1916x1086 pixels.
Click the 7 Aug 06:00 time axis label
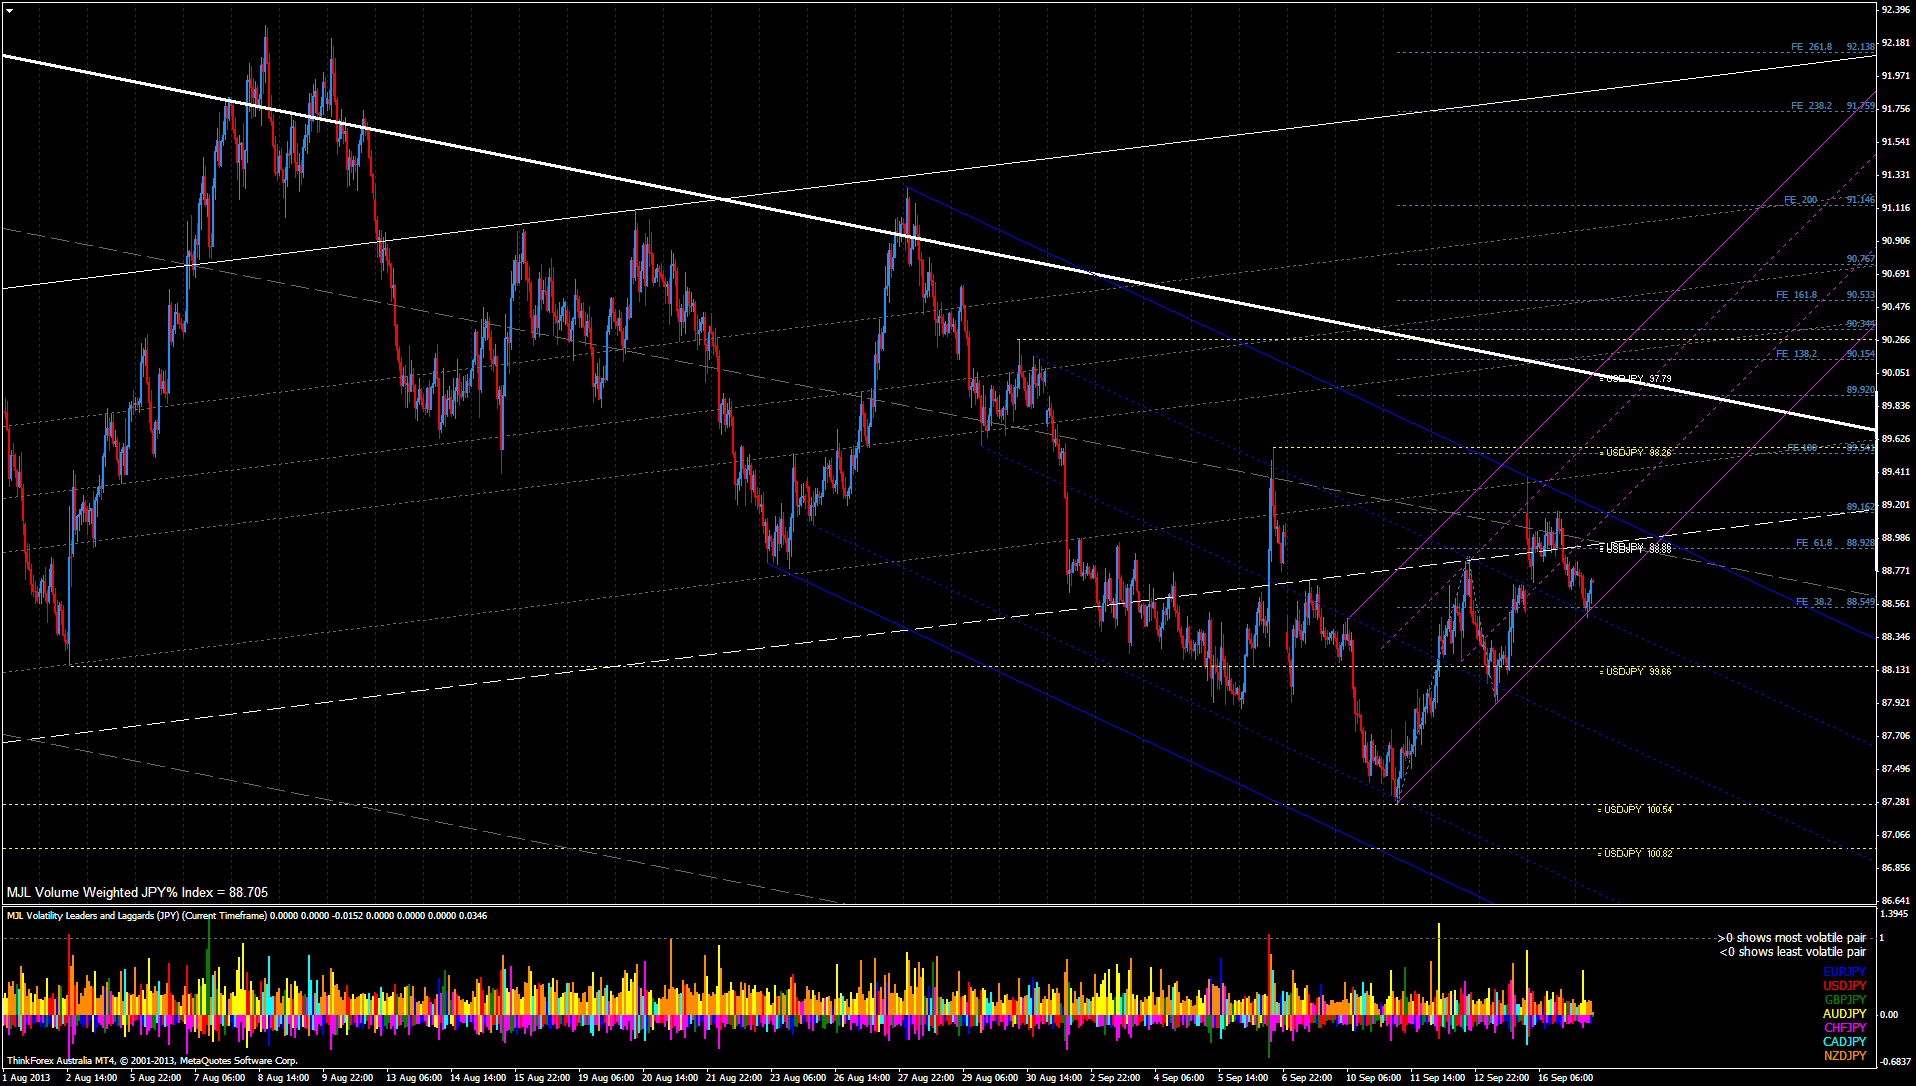click(x=219, y=1078)
